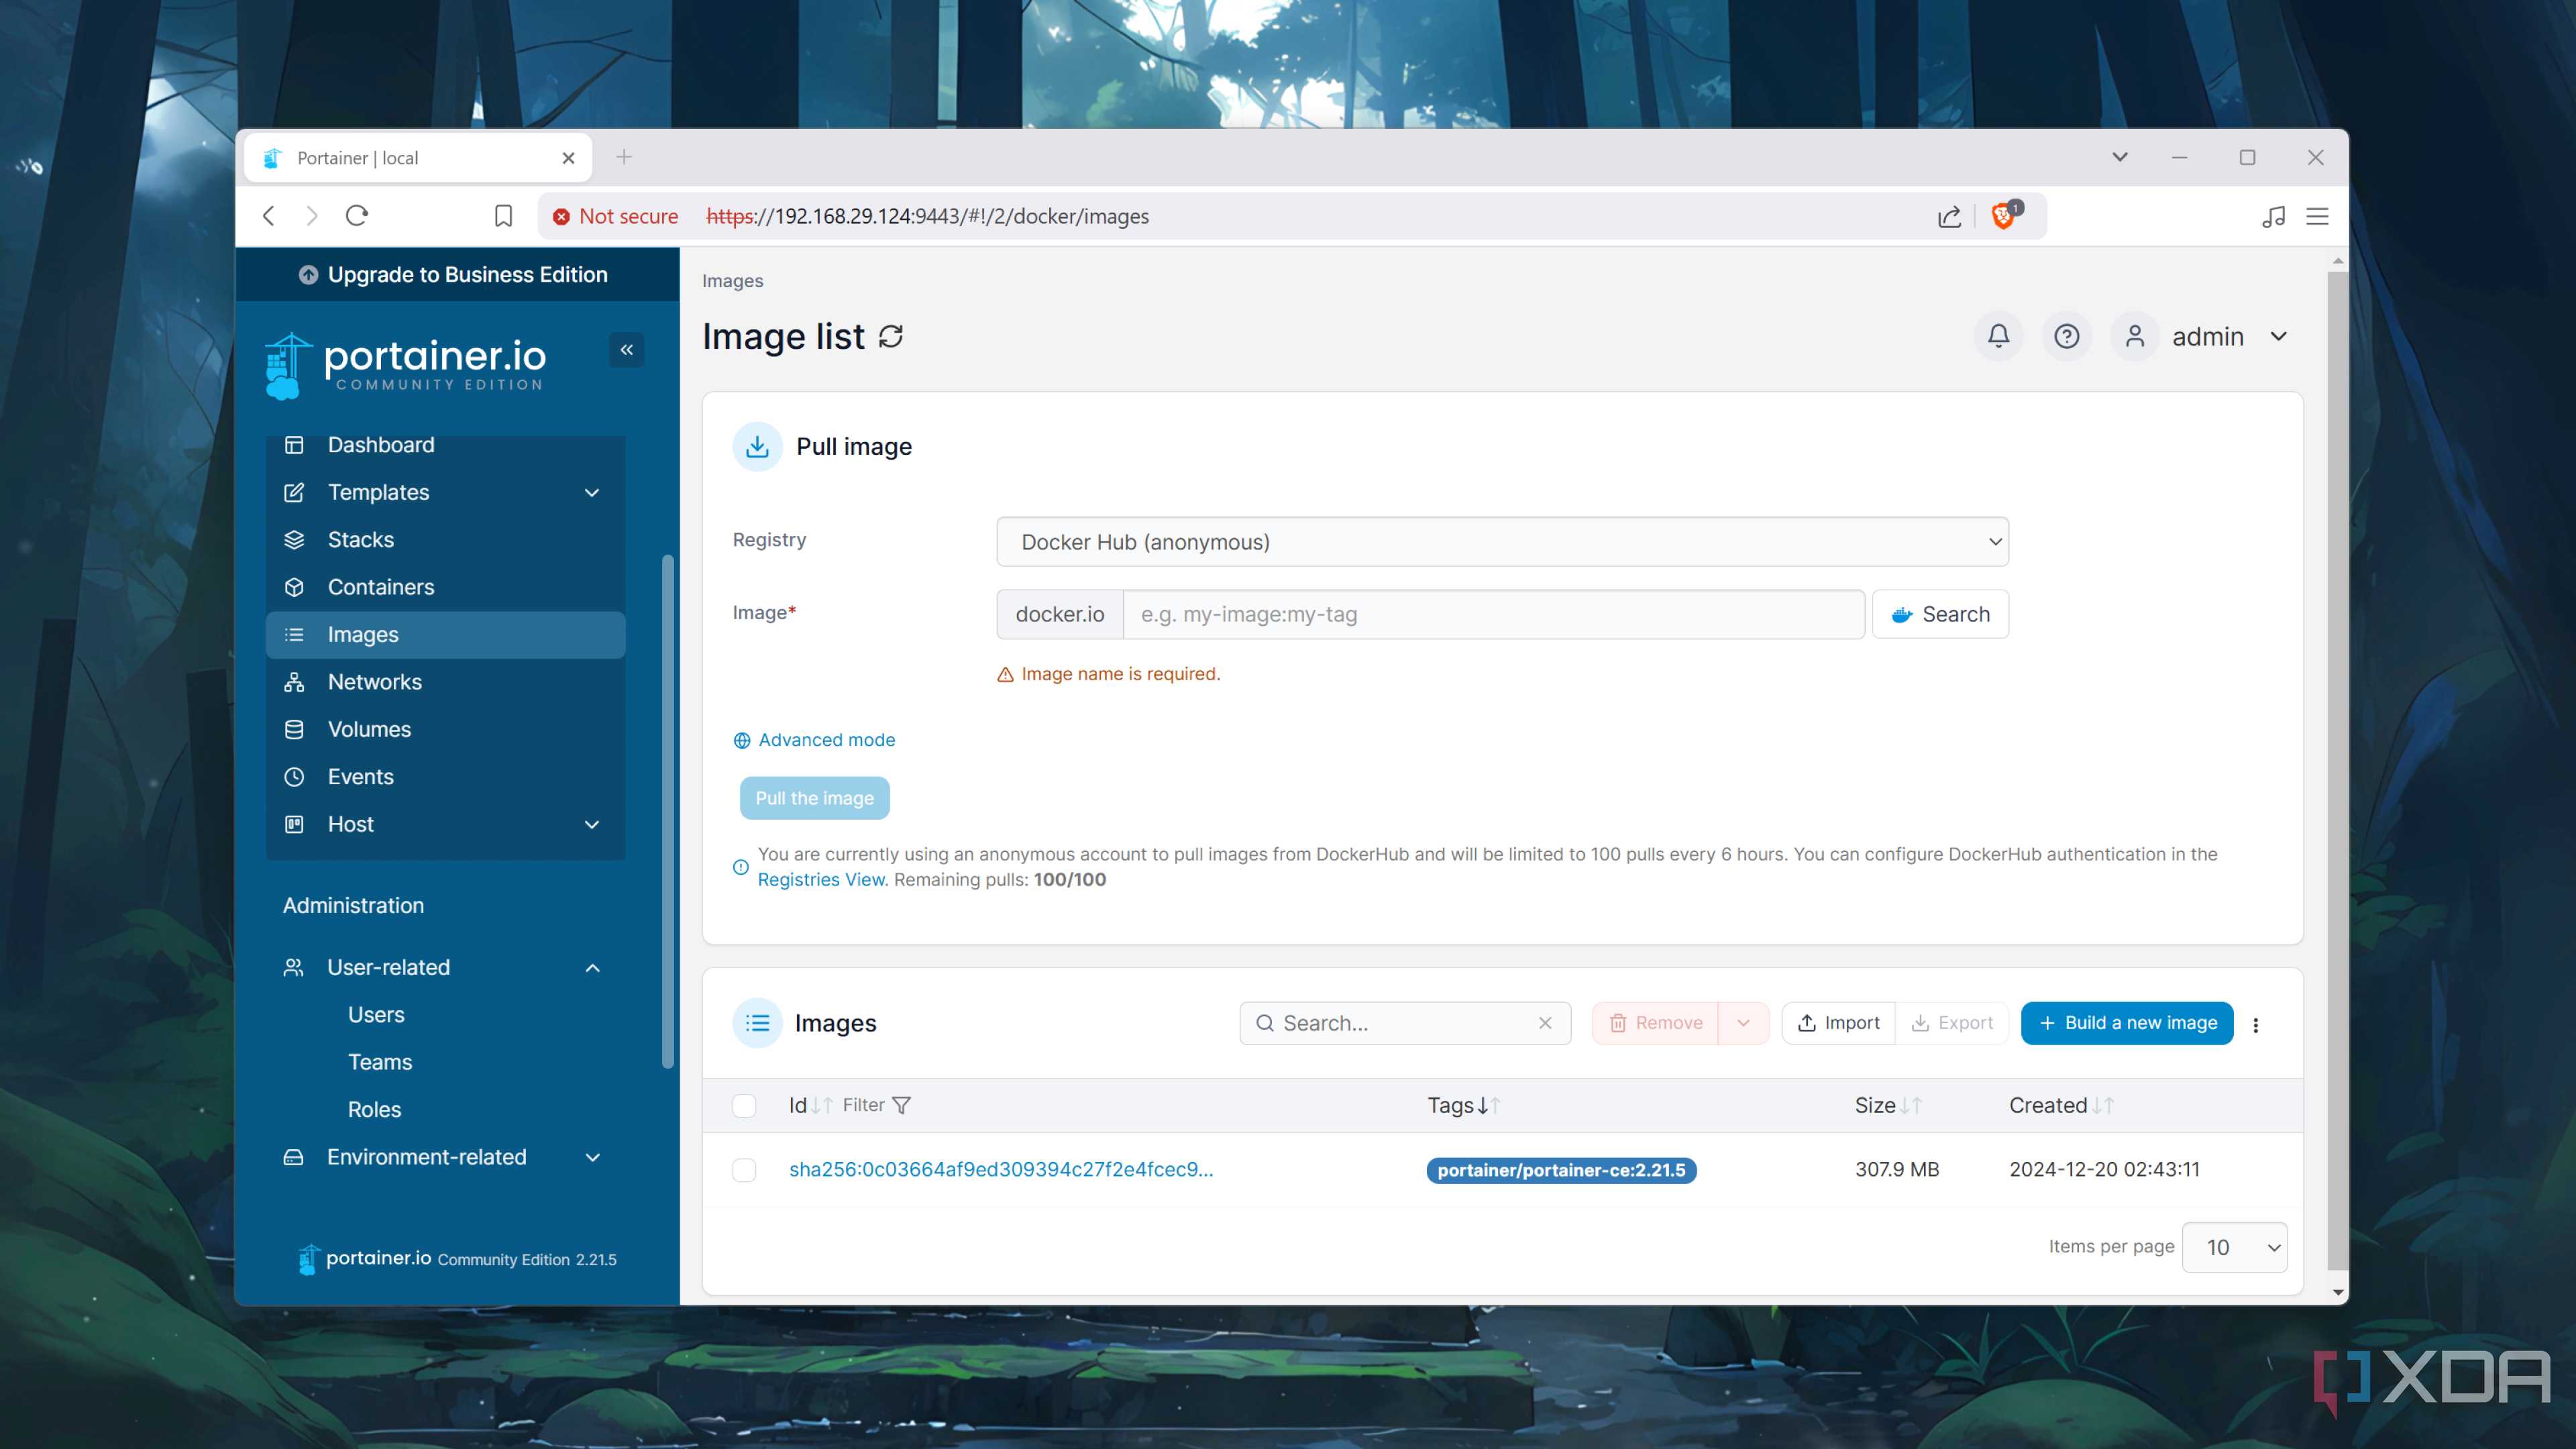Focus the image name input field

point(1493,614)
